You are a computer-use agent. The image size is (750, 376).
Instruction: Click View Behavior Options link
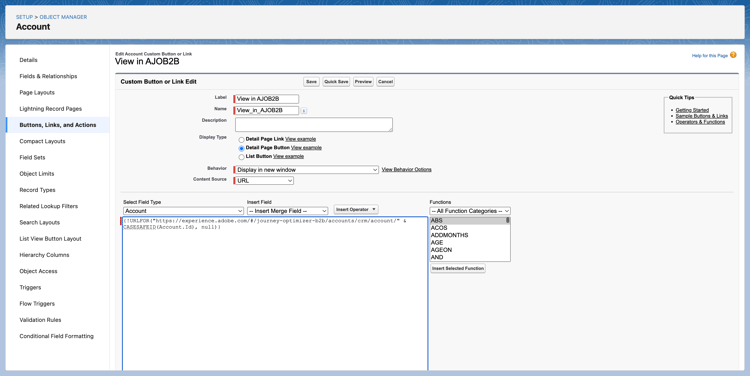(407, 169)
